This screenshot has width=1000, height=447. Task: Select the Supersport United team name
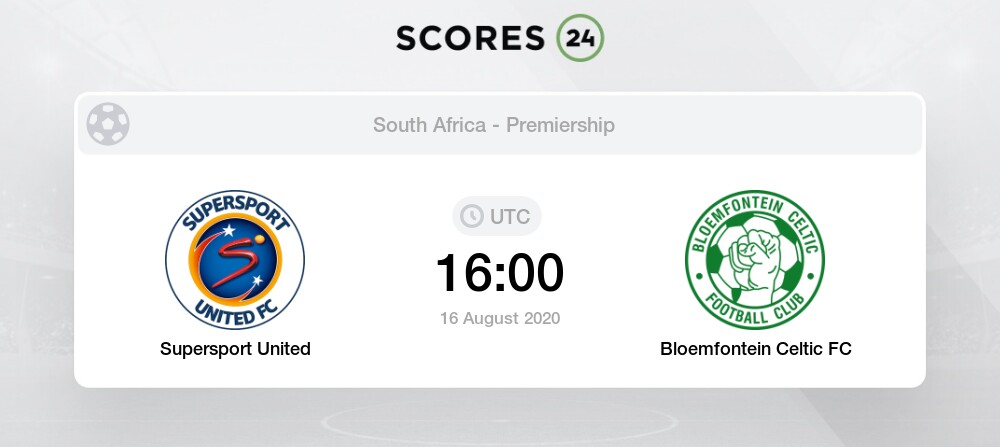click(x=235, y=349)
